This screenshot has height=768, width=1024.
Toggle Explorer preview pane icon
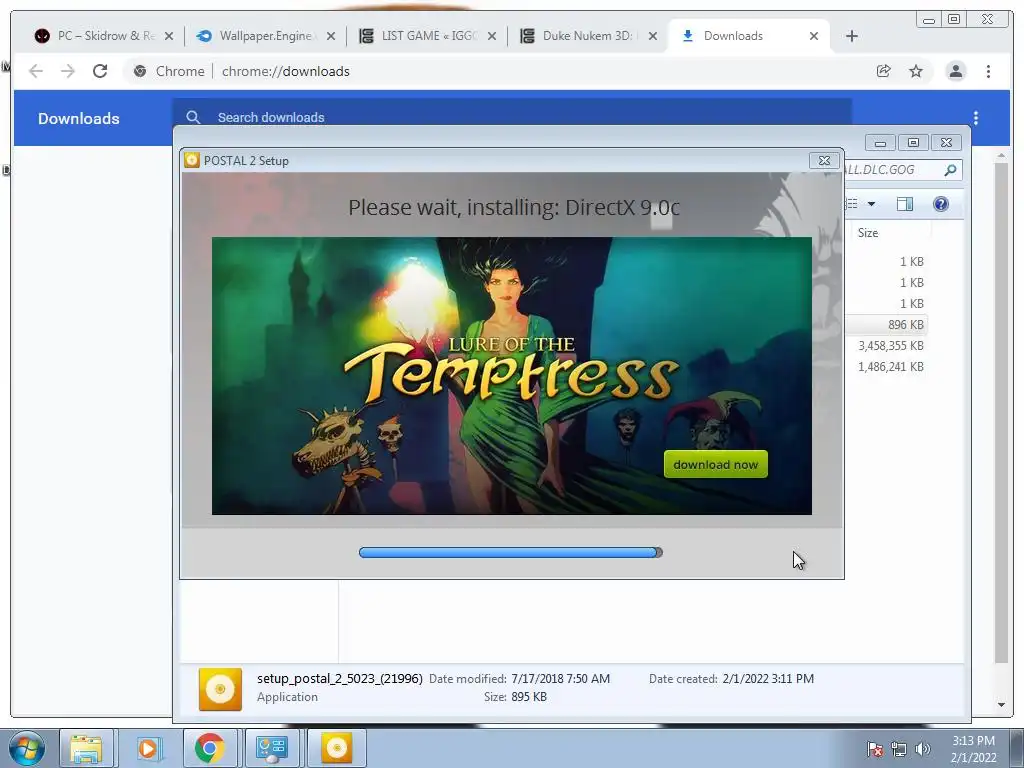point(904,204)
